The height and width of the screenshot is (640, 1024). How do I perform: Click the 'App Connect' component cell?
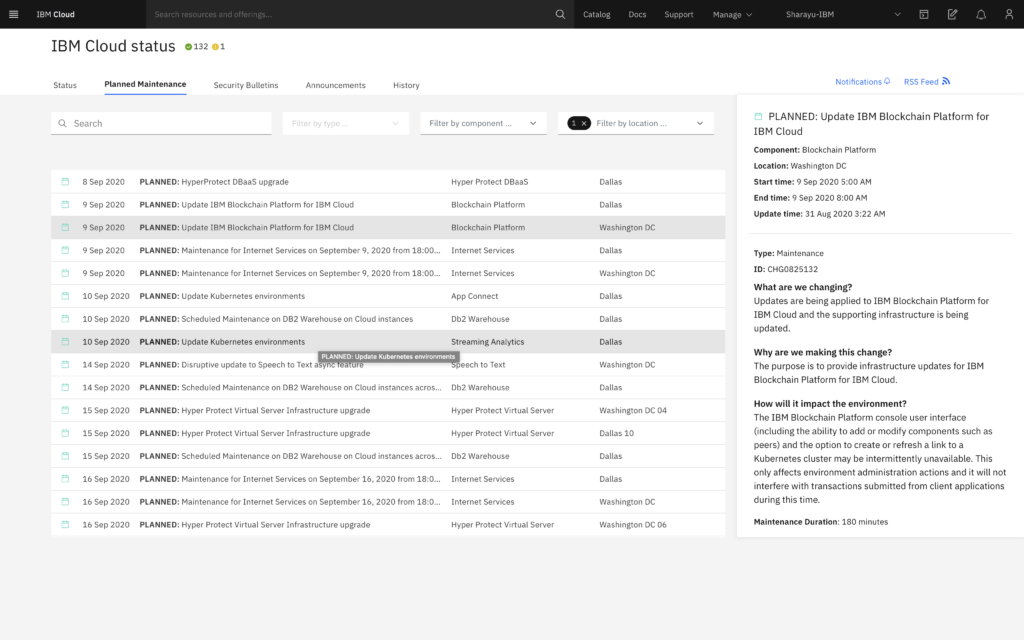coord(475,296)
